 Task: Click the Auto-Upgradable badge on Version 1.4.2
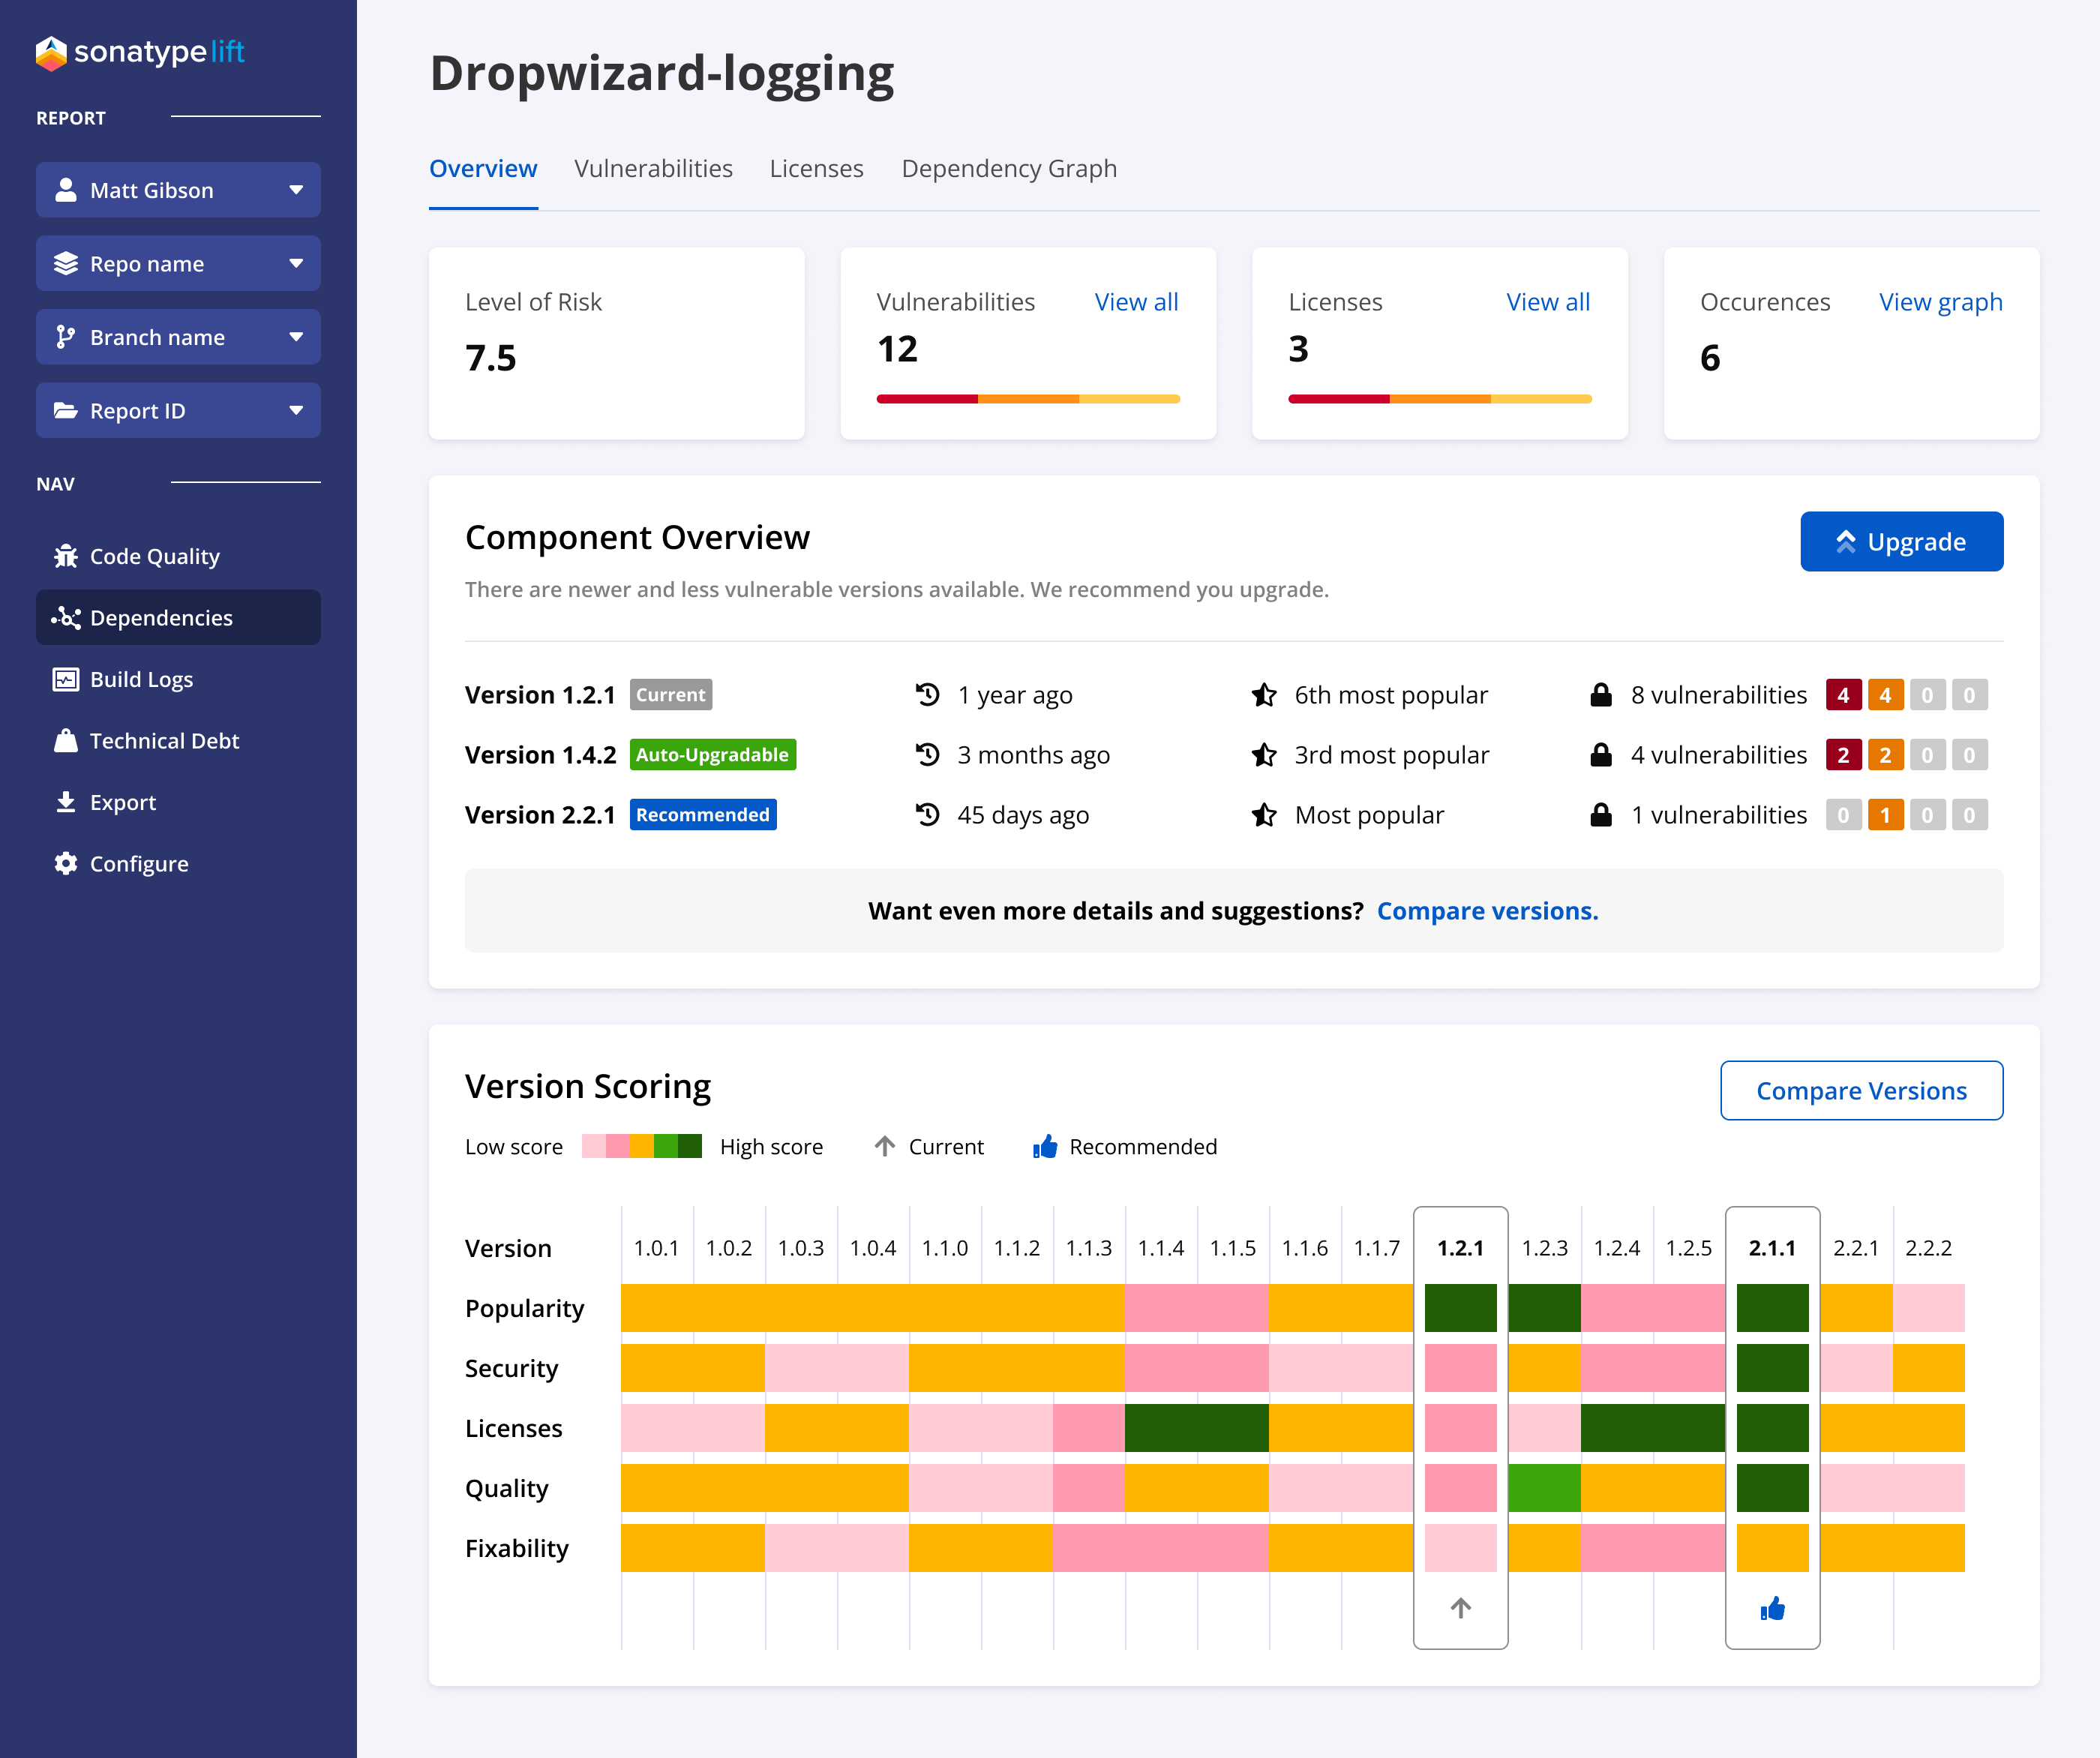click(712, 754)
